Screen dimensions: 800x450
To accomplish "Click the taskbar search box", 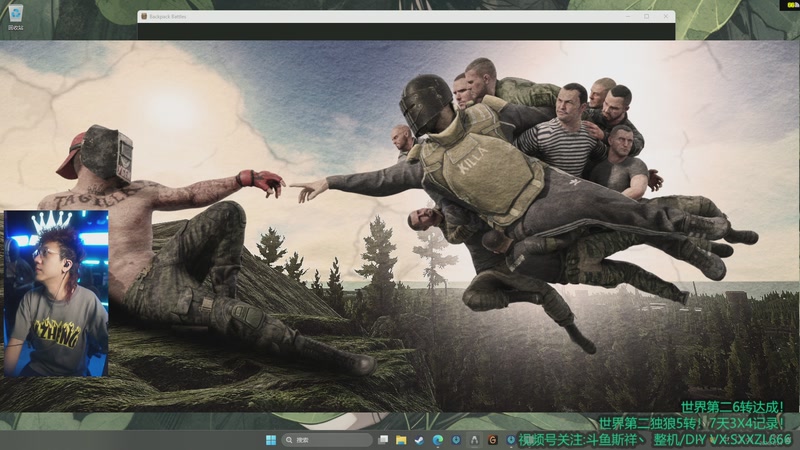I will pyautogui.click(x=327, y=440).
